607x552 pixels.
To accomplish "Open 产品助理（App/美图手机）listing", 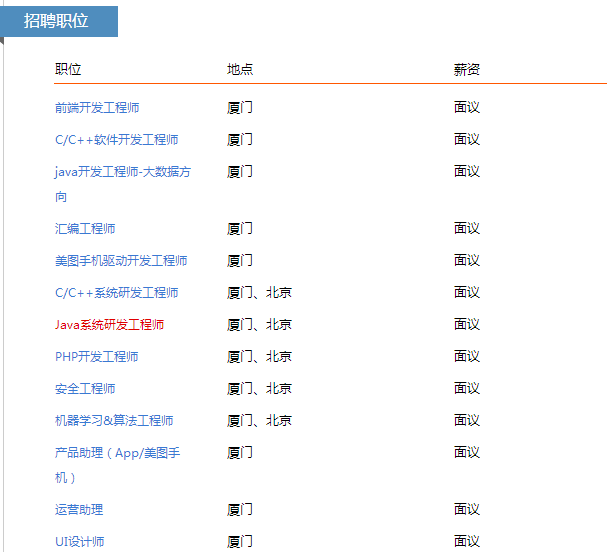I will pos(117,465).
